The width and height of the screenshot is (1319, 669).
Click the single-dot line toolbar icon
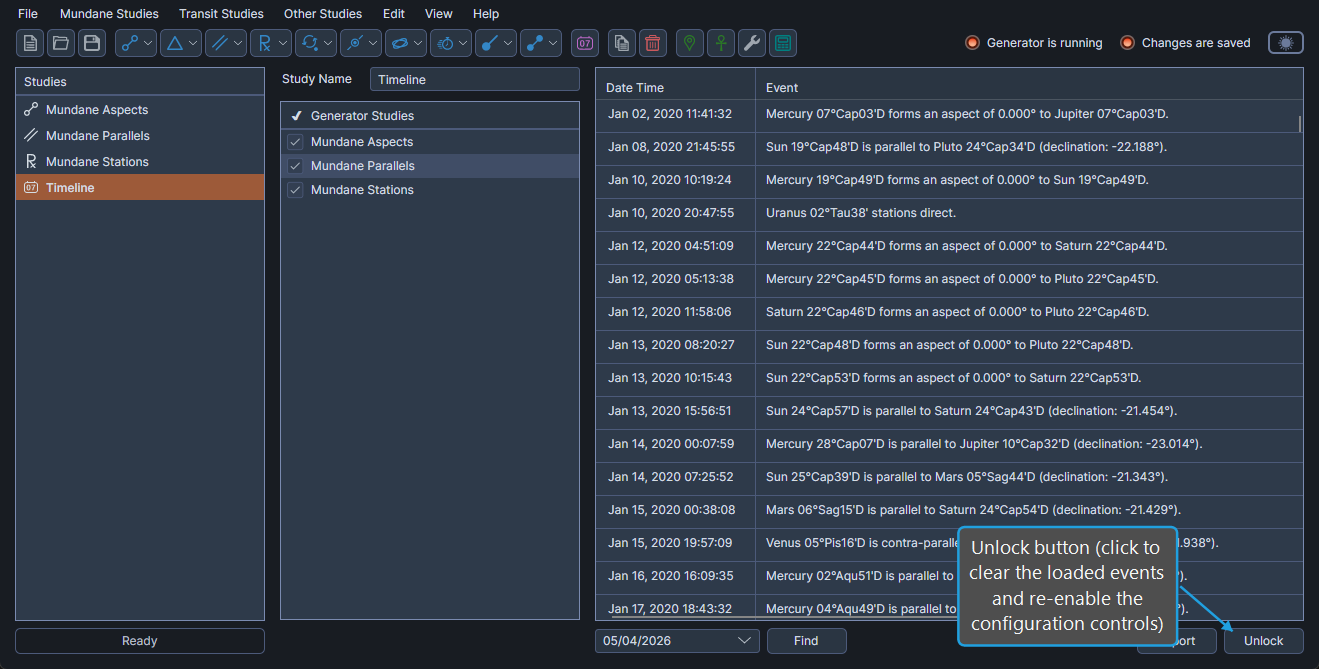tap(489, 43)
